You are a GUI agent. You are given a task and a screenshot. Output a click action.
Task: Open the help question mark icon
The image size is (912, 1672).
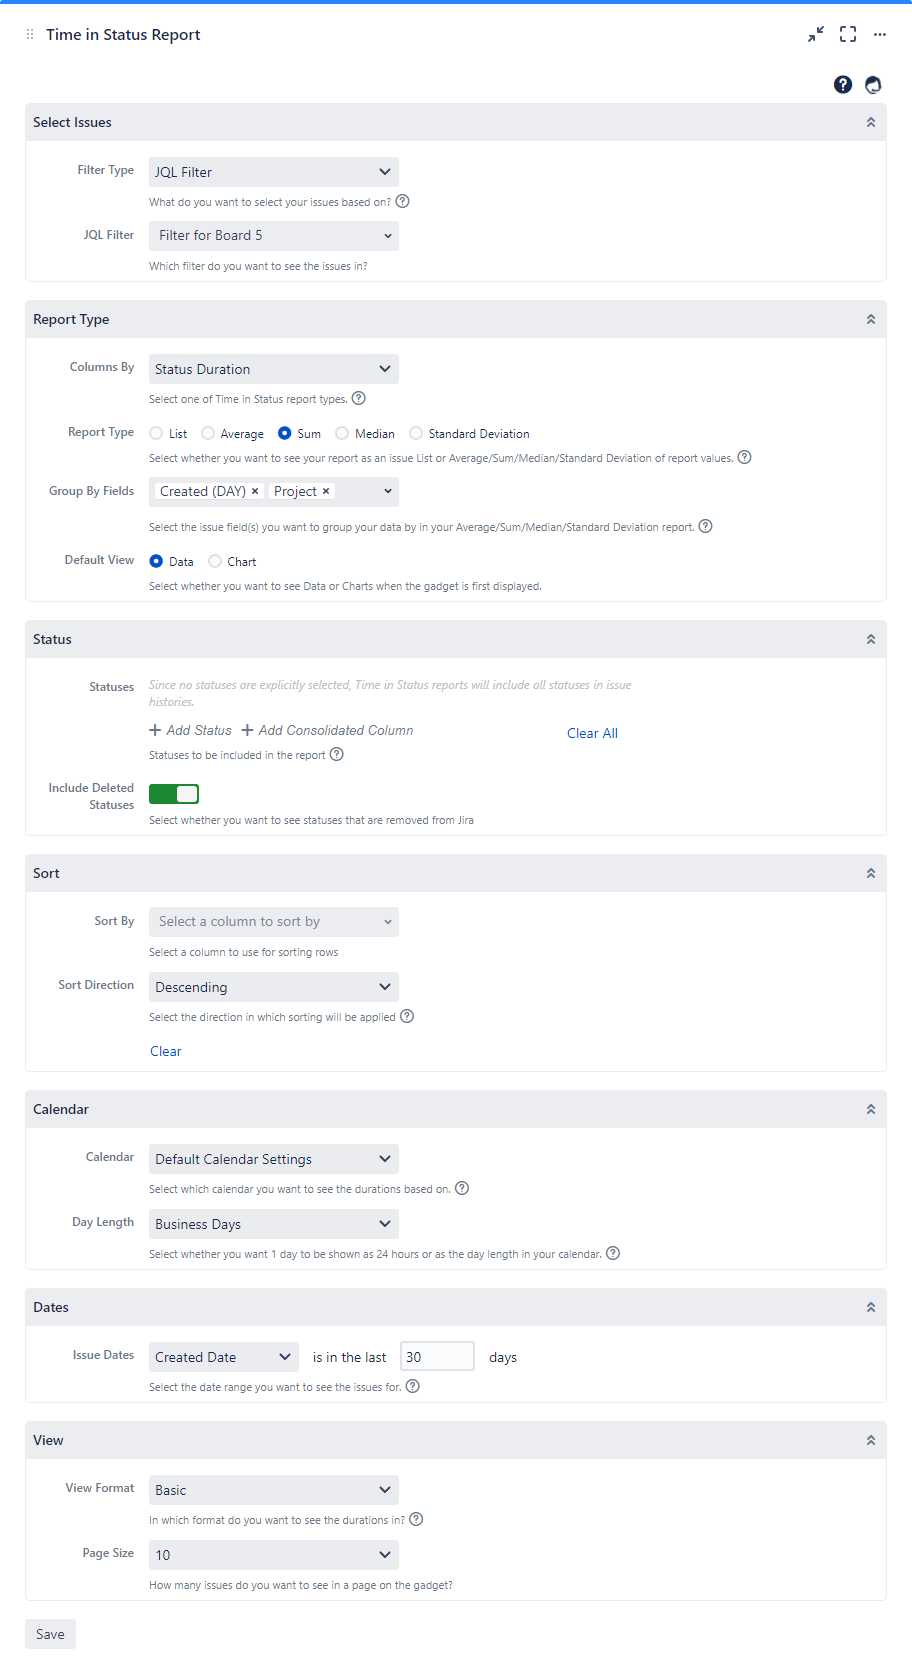[x=842, y=85]
